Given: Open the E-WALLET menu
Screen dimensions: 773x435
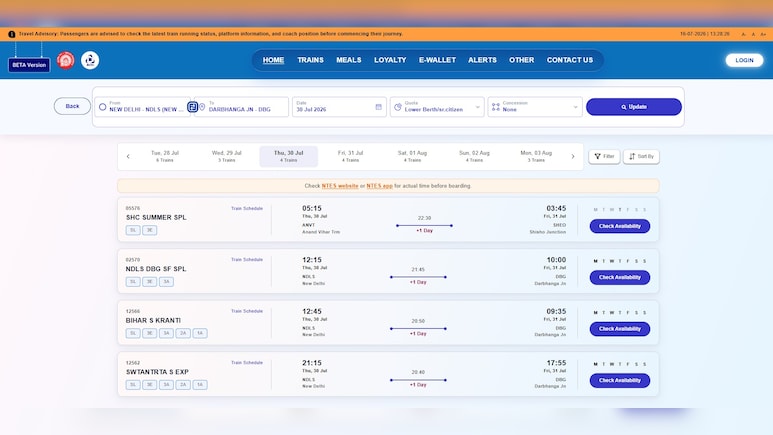Looking at the screenshot, I should (x=437, y=60).
